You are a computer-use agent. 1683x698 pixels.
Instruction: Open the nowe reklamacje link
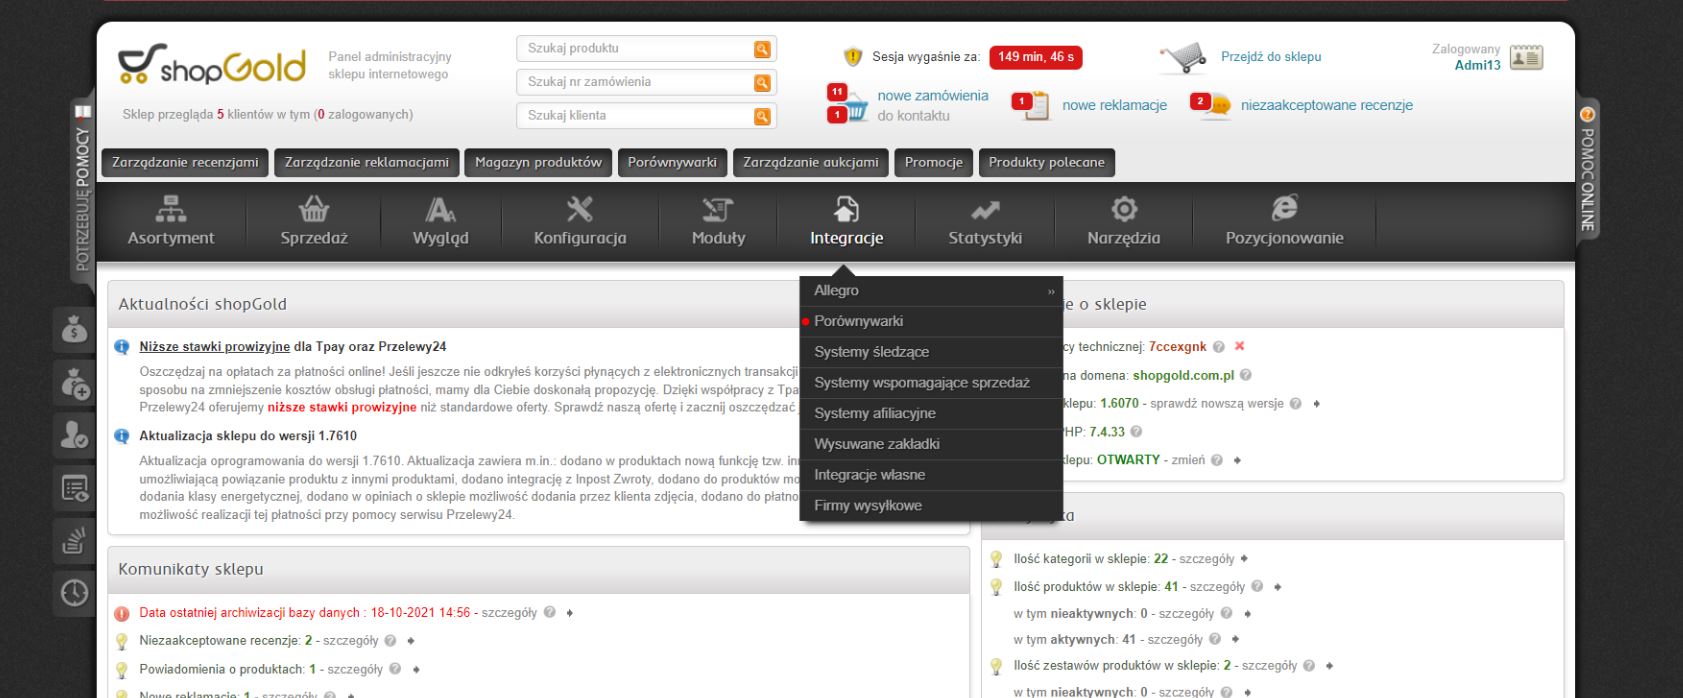1114,106
